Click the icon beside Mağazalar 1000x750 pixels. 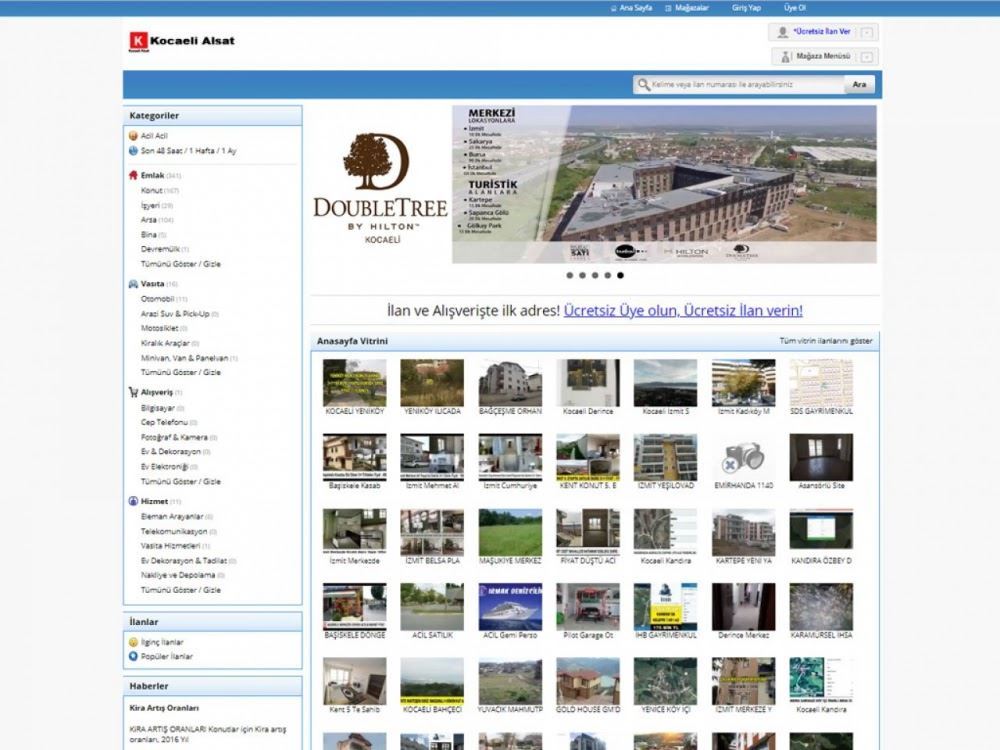point(668,8)
